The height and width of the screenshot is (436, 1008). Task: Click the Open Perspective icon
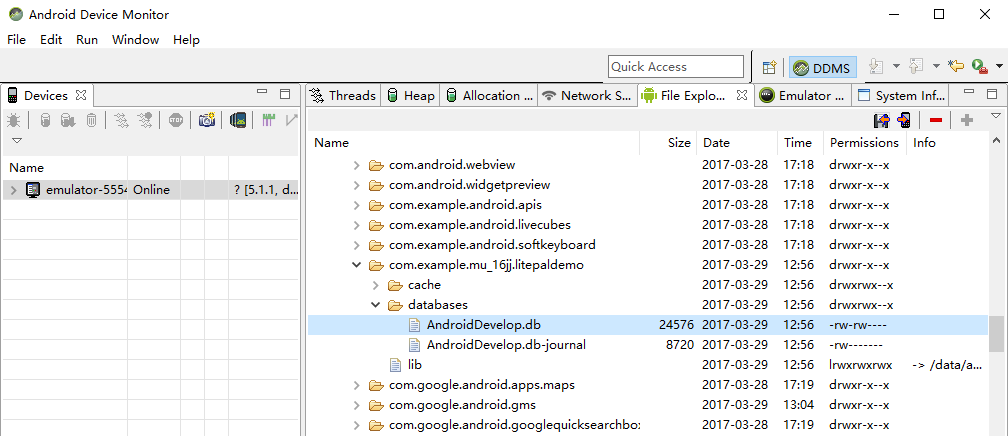click(x=770, y=67)
